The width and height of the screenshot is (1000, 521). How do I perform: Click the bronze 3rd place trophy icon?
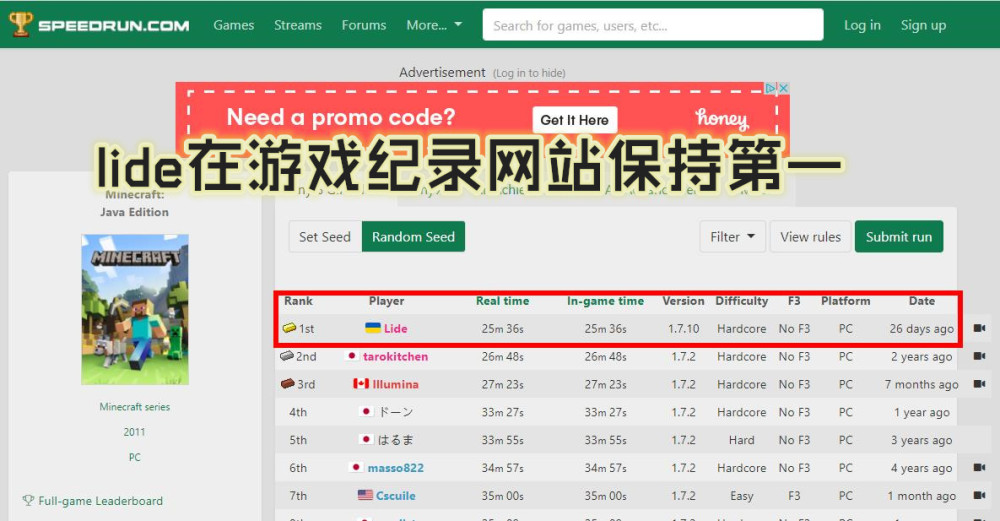click(x=288, y=384)
